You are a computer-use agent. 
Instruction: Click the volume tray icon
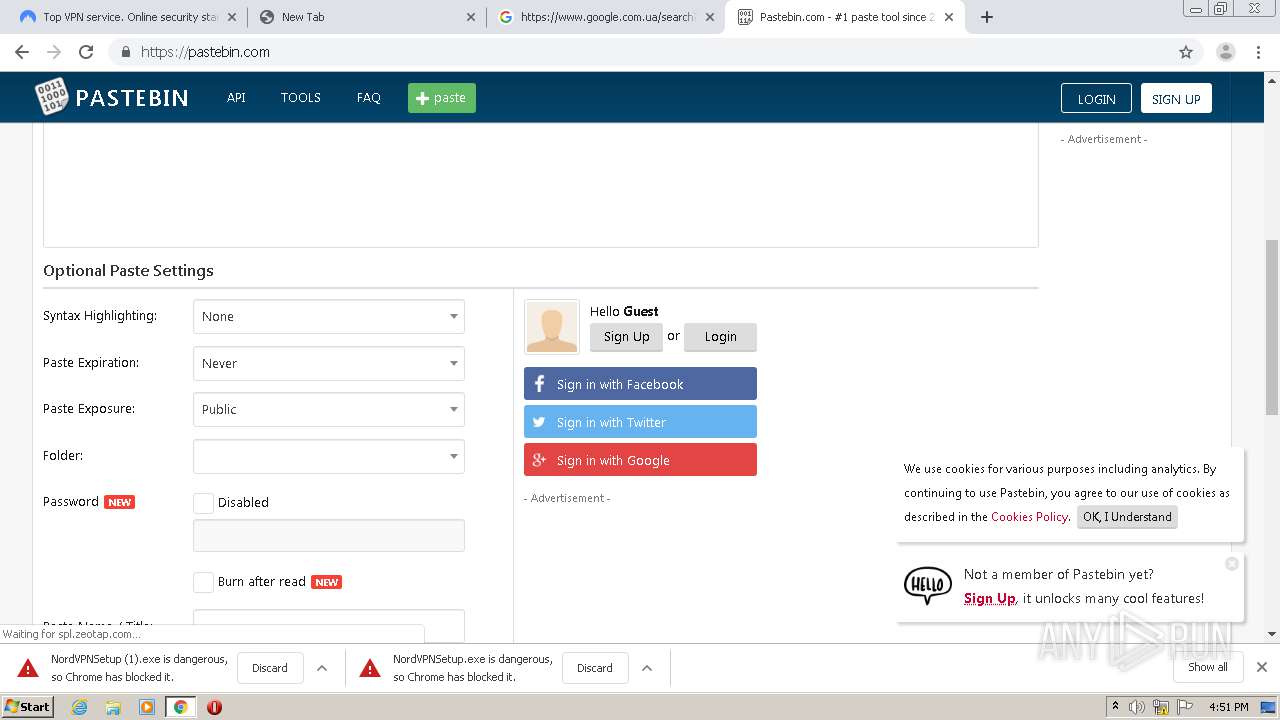tap(1137, 707)
